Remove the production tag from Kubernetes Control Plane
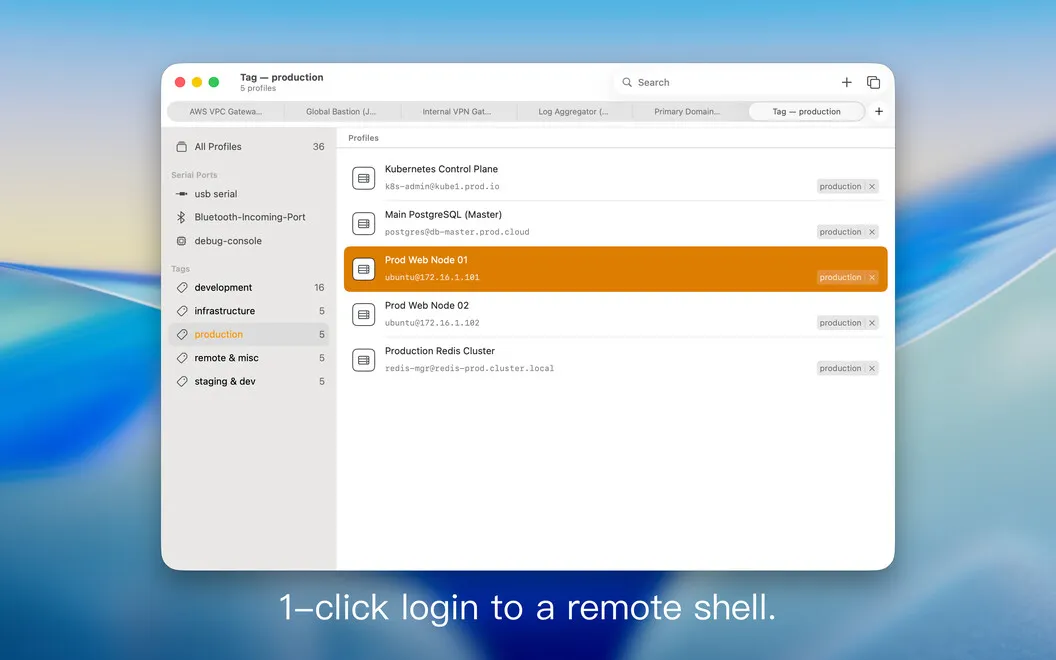This screenshot has height=660, width=1056. [x=871, y=187]
